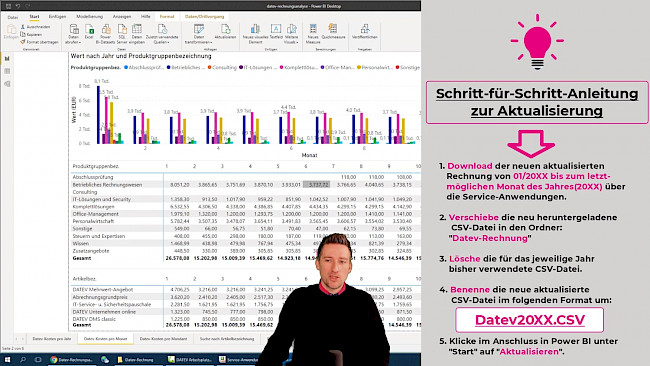650x366 pixels.
Task: Switch to Chrome Datev-Rechnungs taskbar item
Action: [71, 360]
